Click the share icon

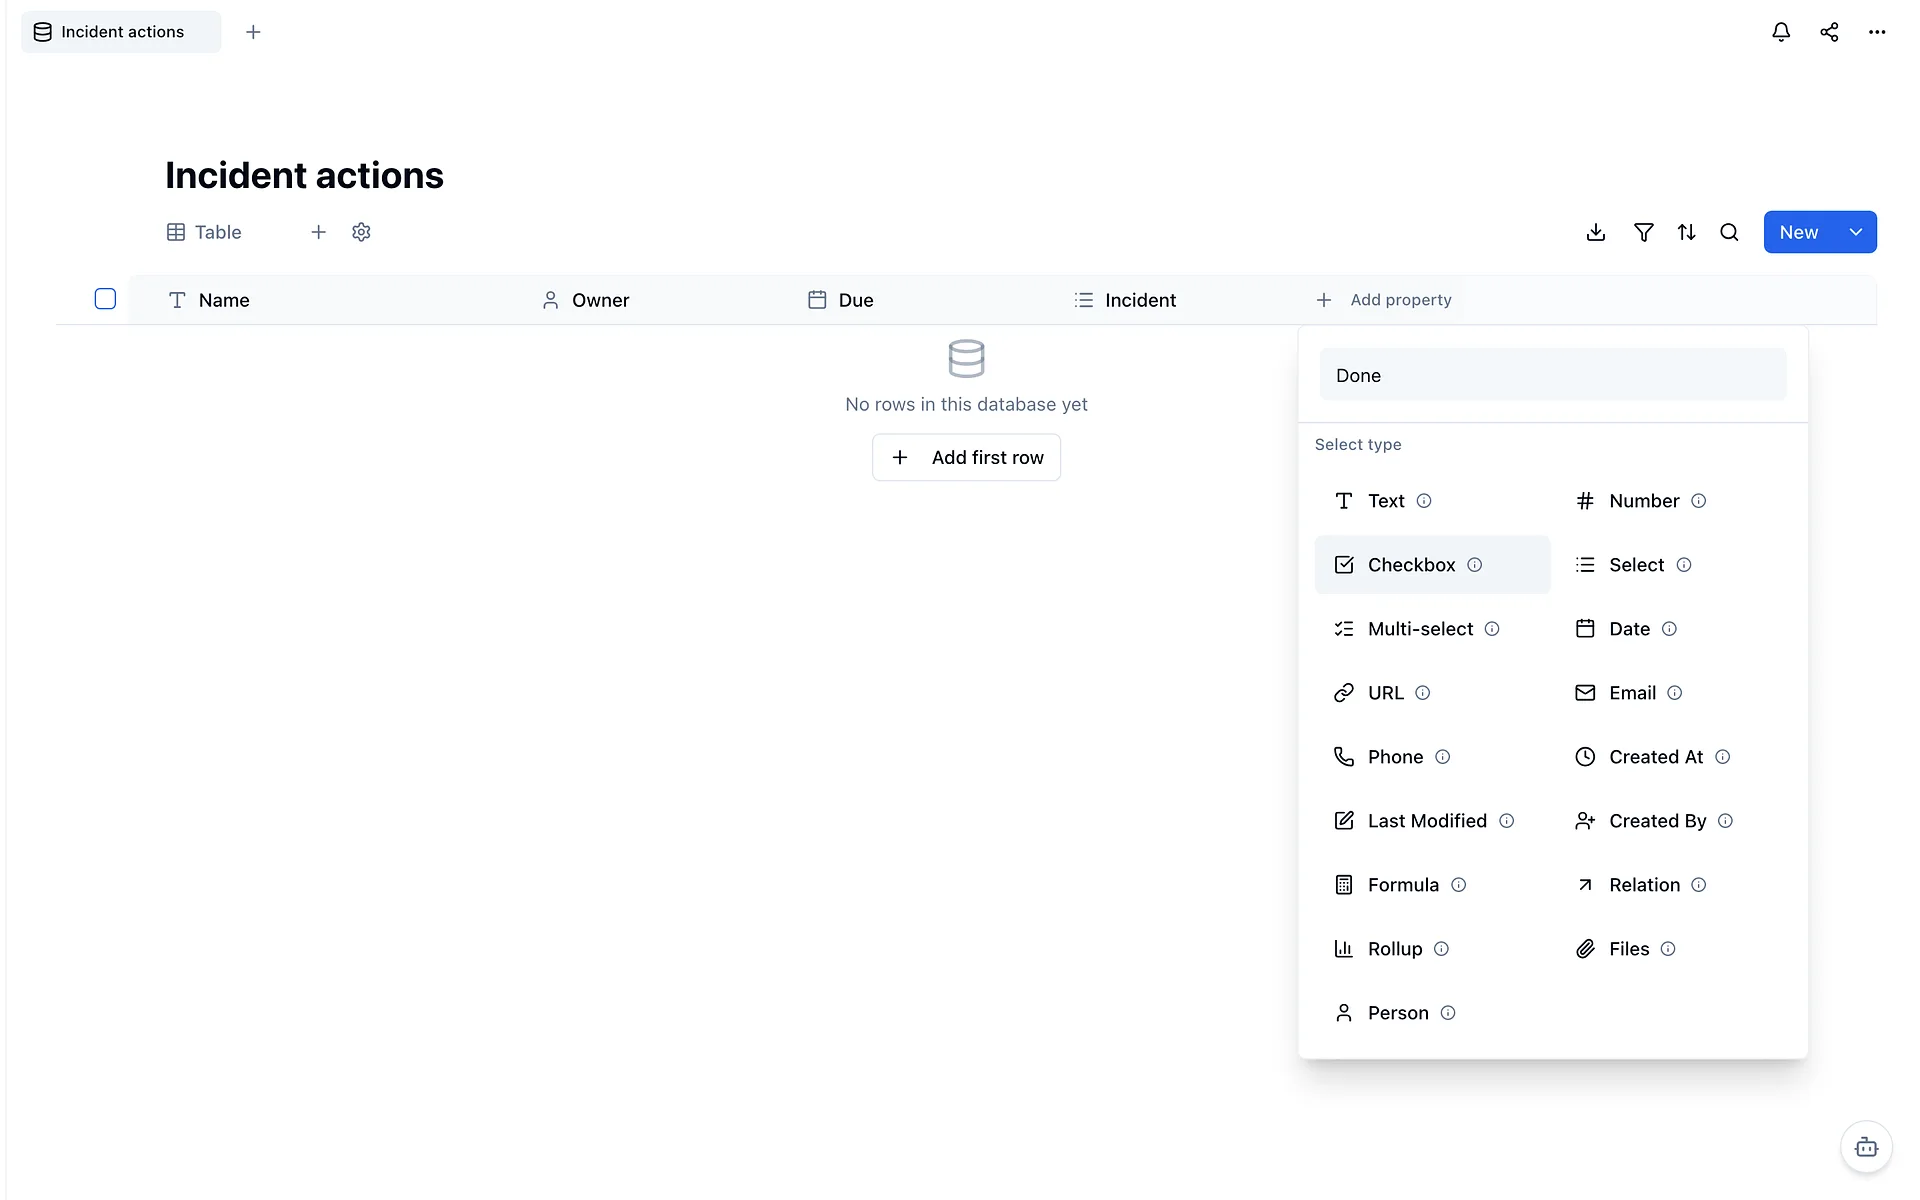1829,32
